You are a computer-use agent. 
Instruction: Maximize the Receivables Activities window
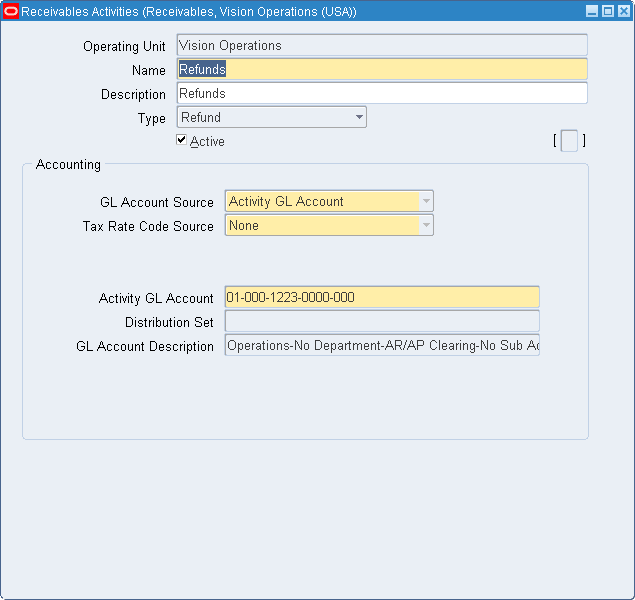(x=607, y=11)
